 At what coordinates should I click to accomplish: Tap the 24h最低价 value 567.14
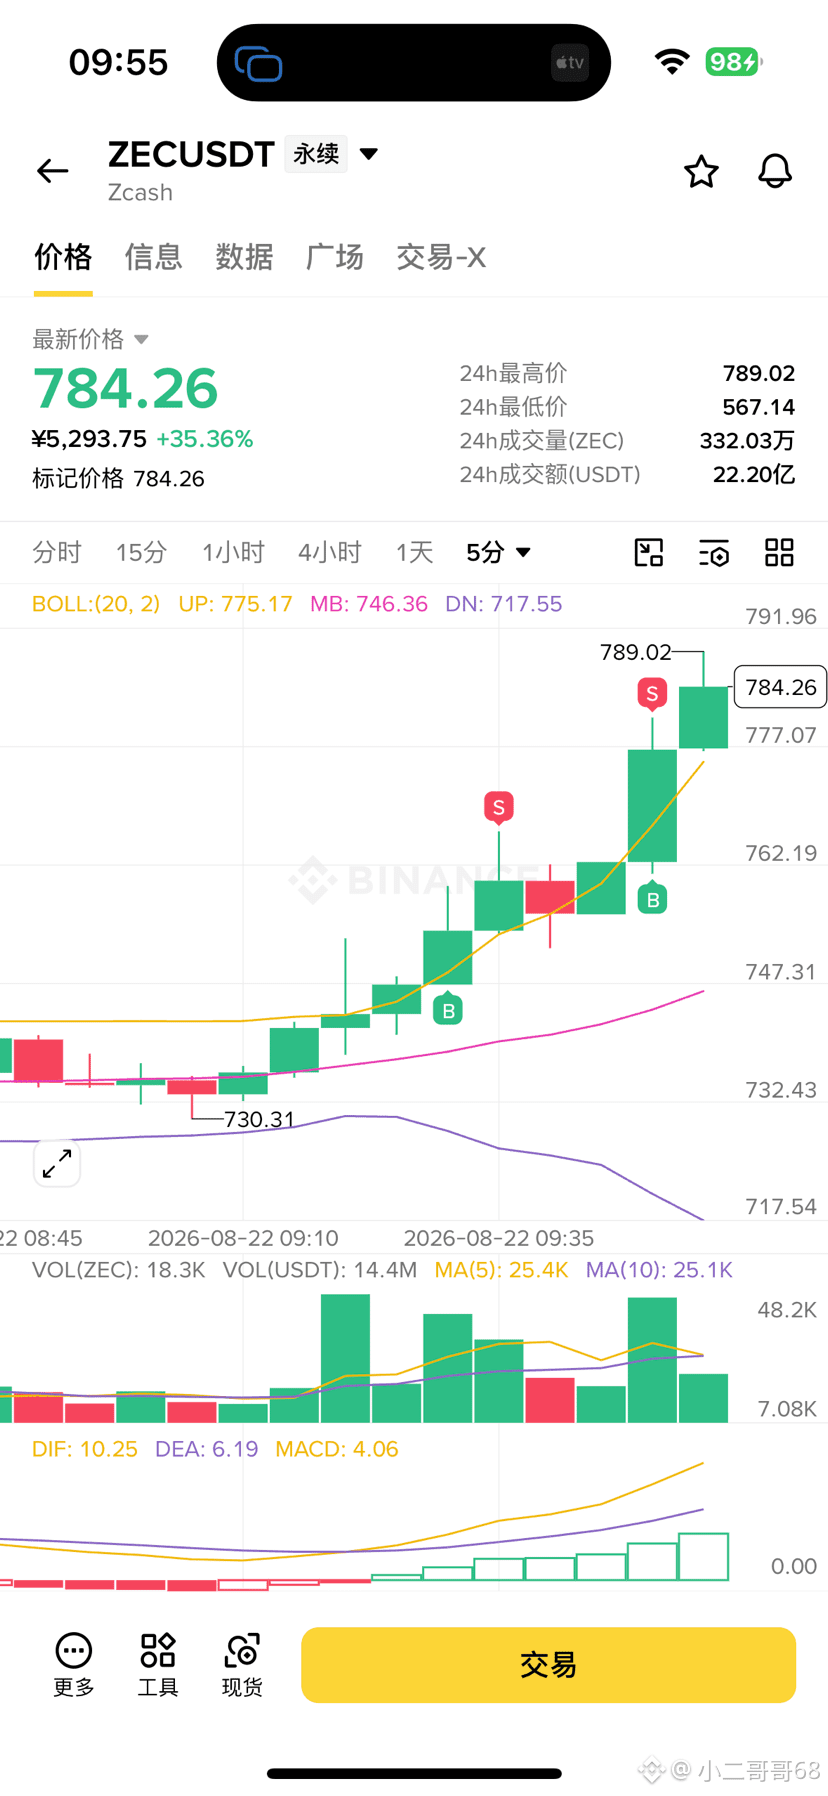(x=759, y=407)
